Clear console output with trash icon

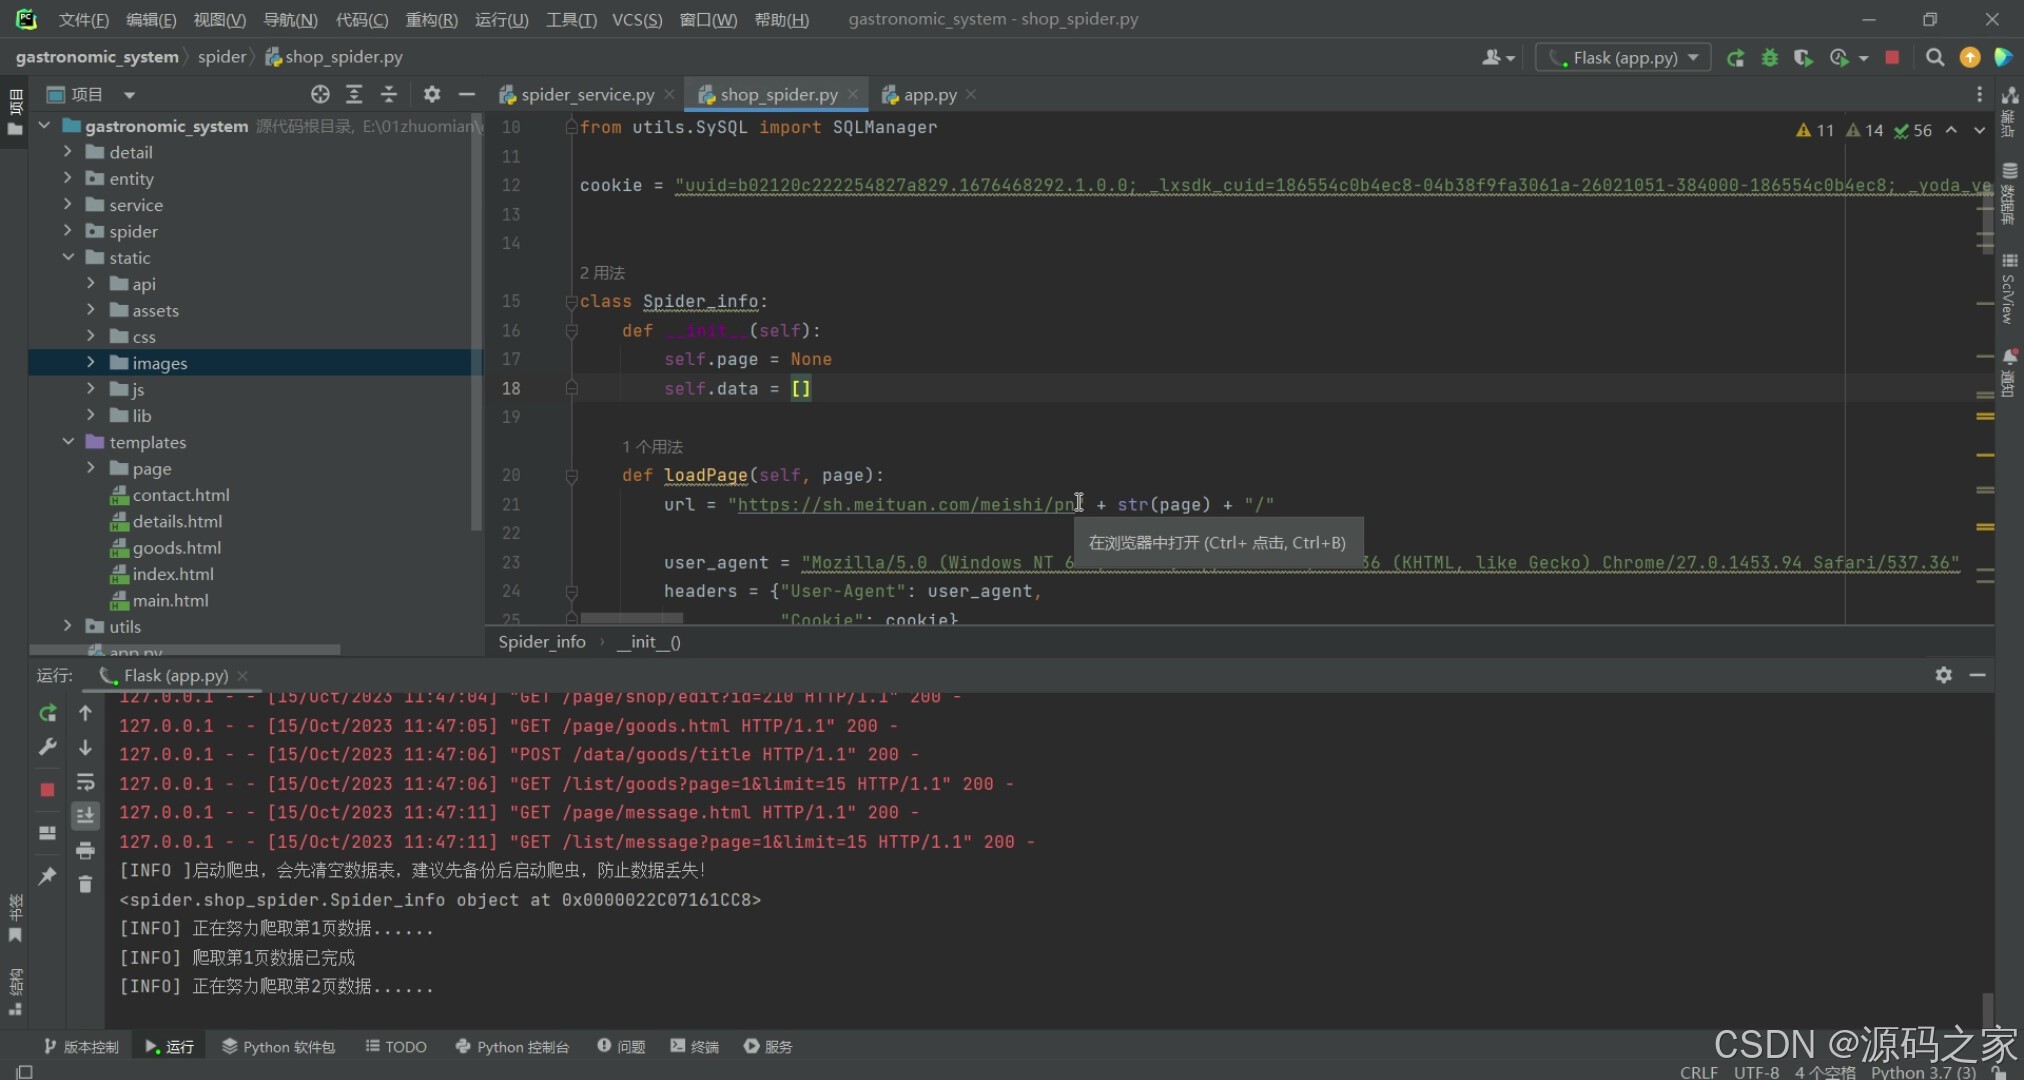85,884
